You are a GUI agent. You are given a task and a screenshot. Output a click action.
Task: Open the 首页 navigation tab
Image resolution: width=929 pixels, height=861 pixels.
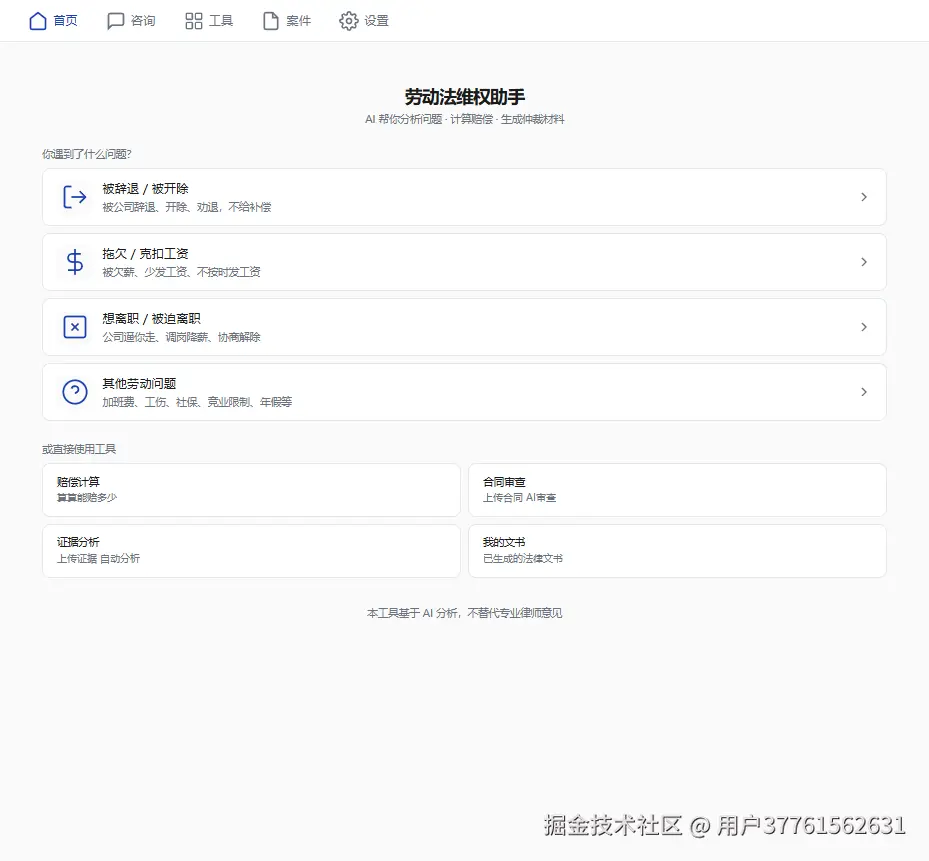coord(53,21)
